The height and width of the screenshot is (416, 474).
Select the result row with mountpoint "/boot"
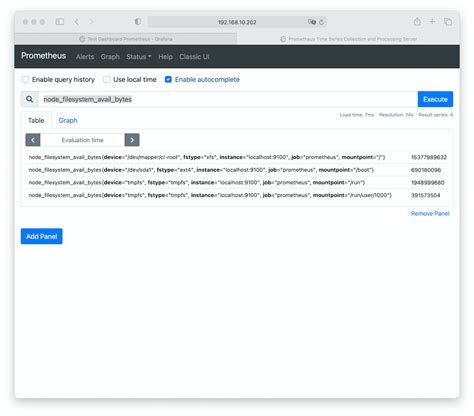237,170
